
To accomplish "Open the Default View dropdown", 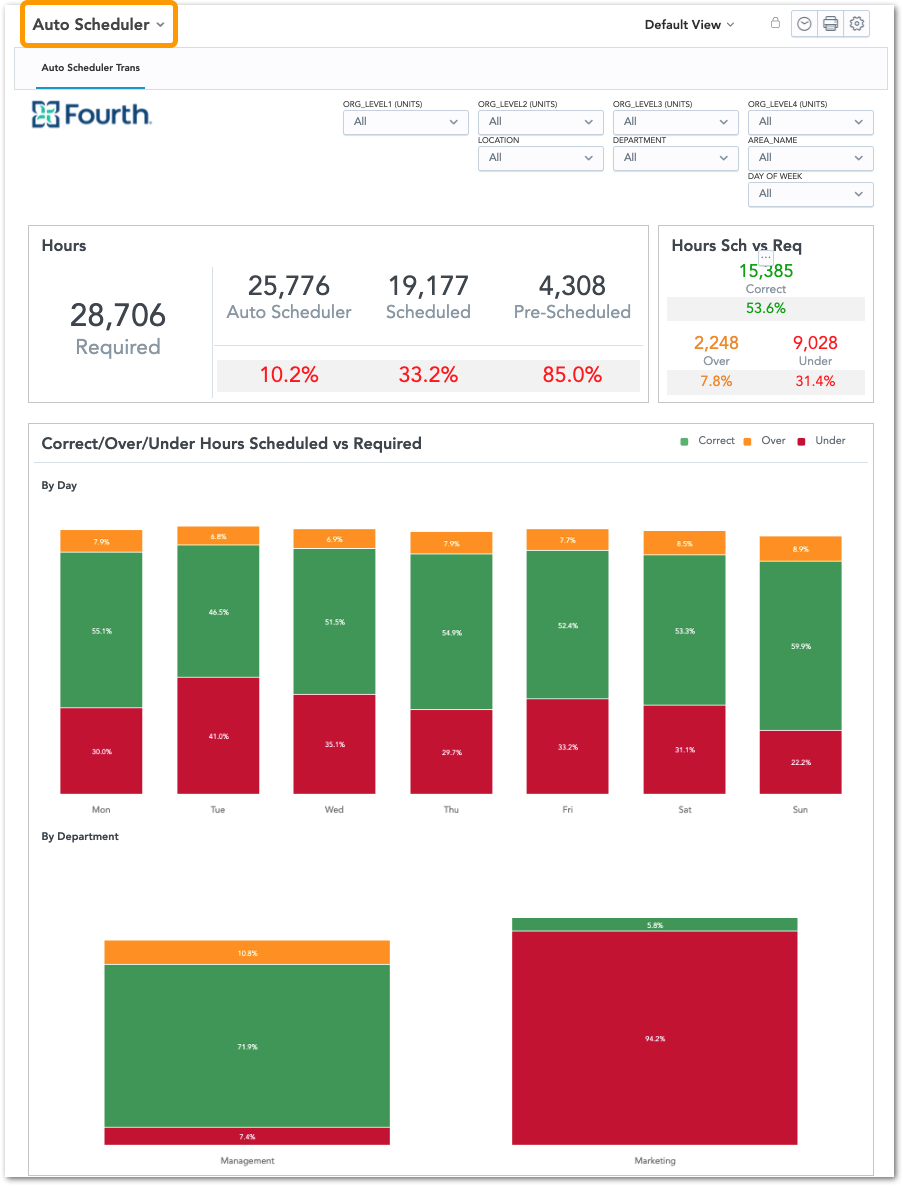I will point(689,25).
